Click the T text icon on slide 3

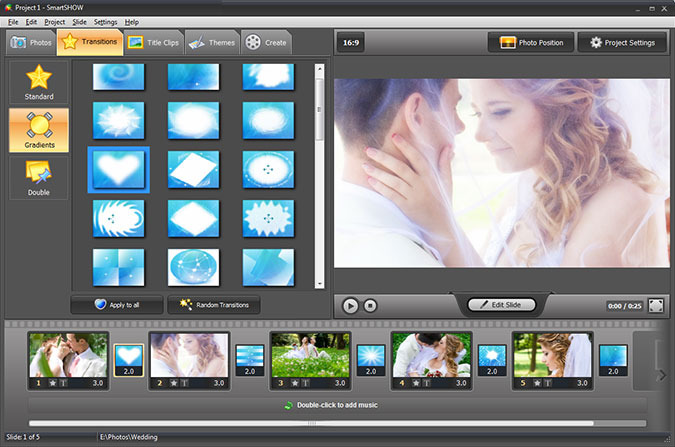(306, 383)
